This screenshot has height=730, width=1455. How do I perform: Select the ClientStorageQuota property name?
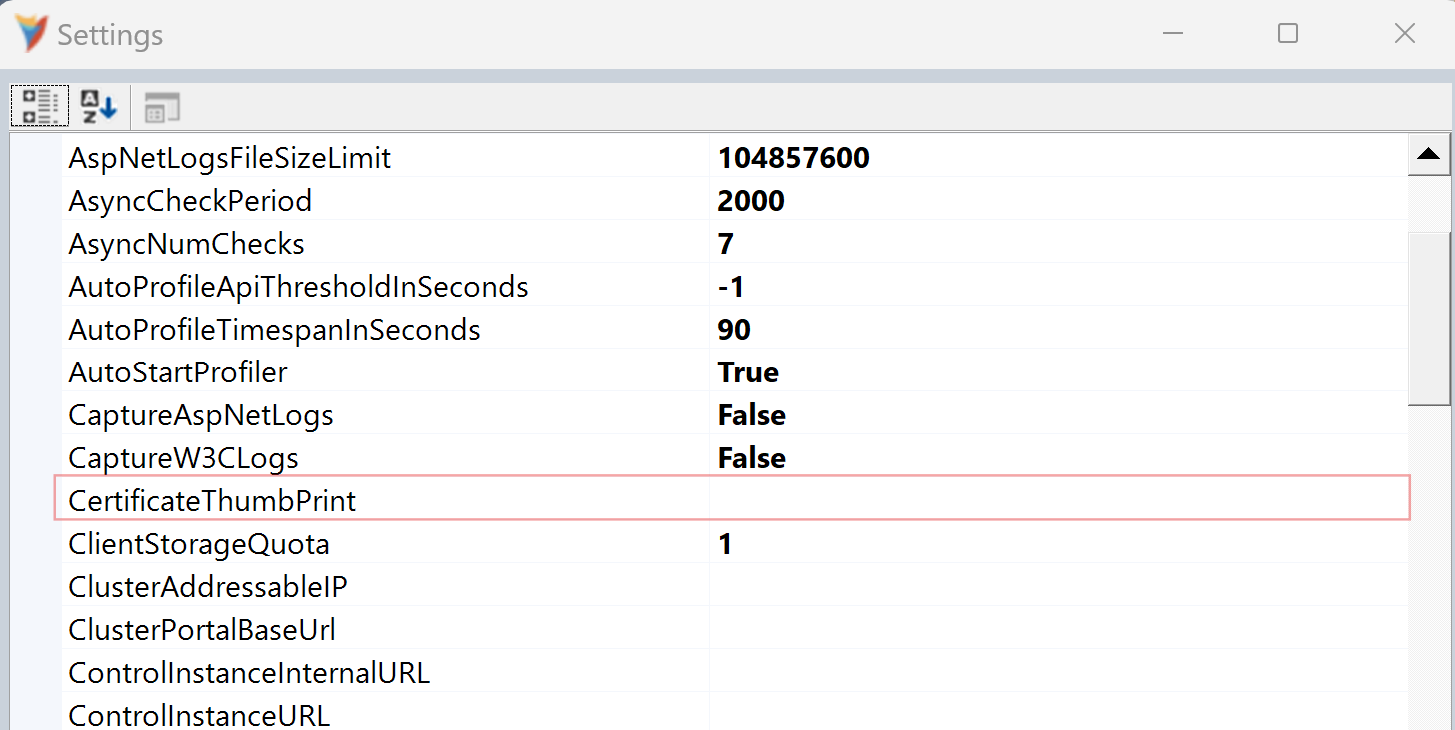(x=199, y=545)
